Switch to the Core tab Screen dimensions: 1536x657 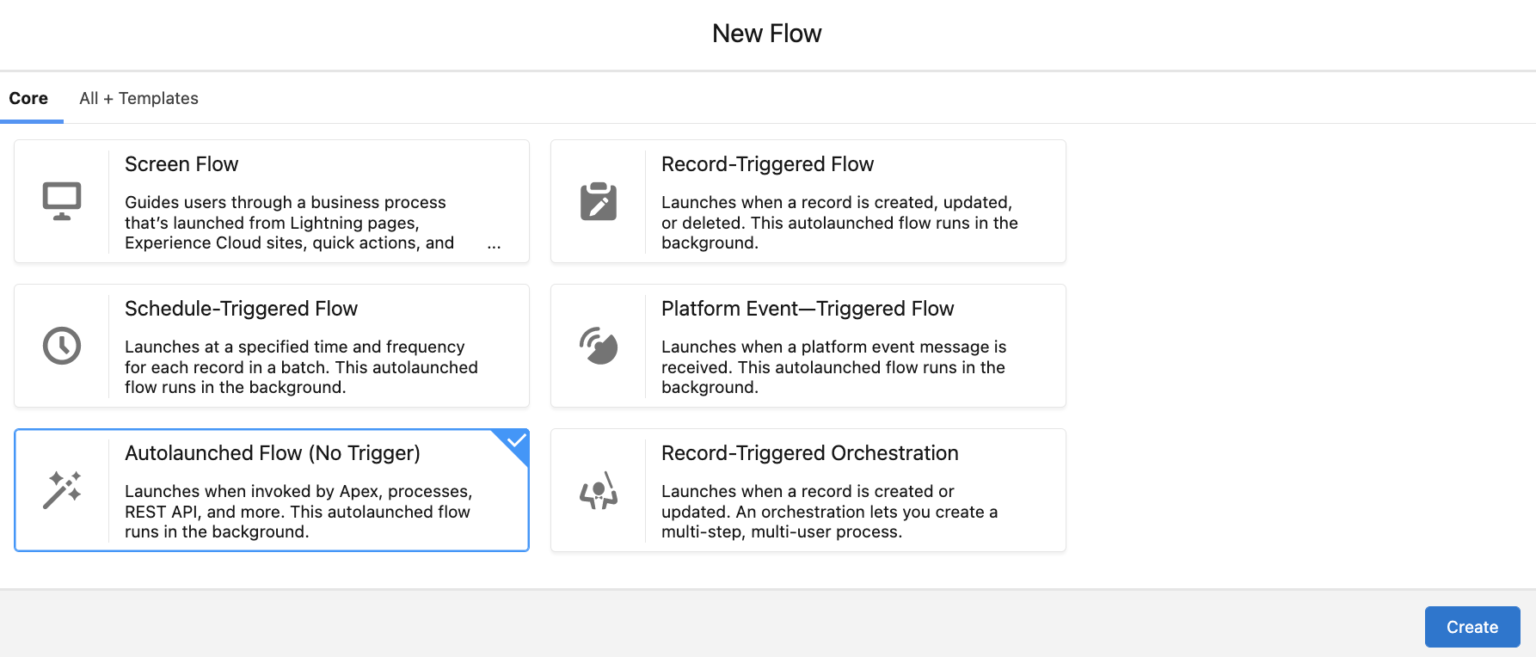[29, 98]
